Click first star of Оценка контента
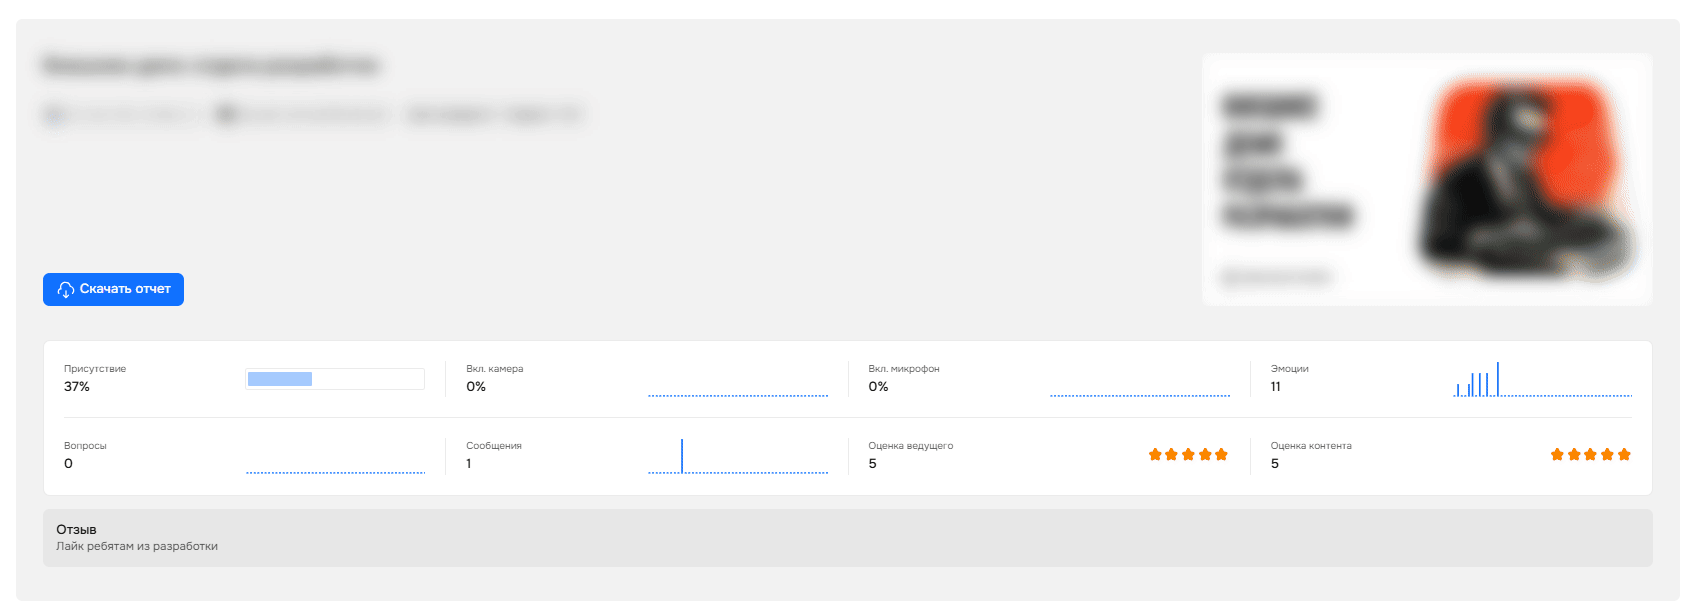Screen dimensions: 1697x614 pos(1557,455)
